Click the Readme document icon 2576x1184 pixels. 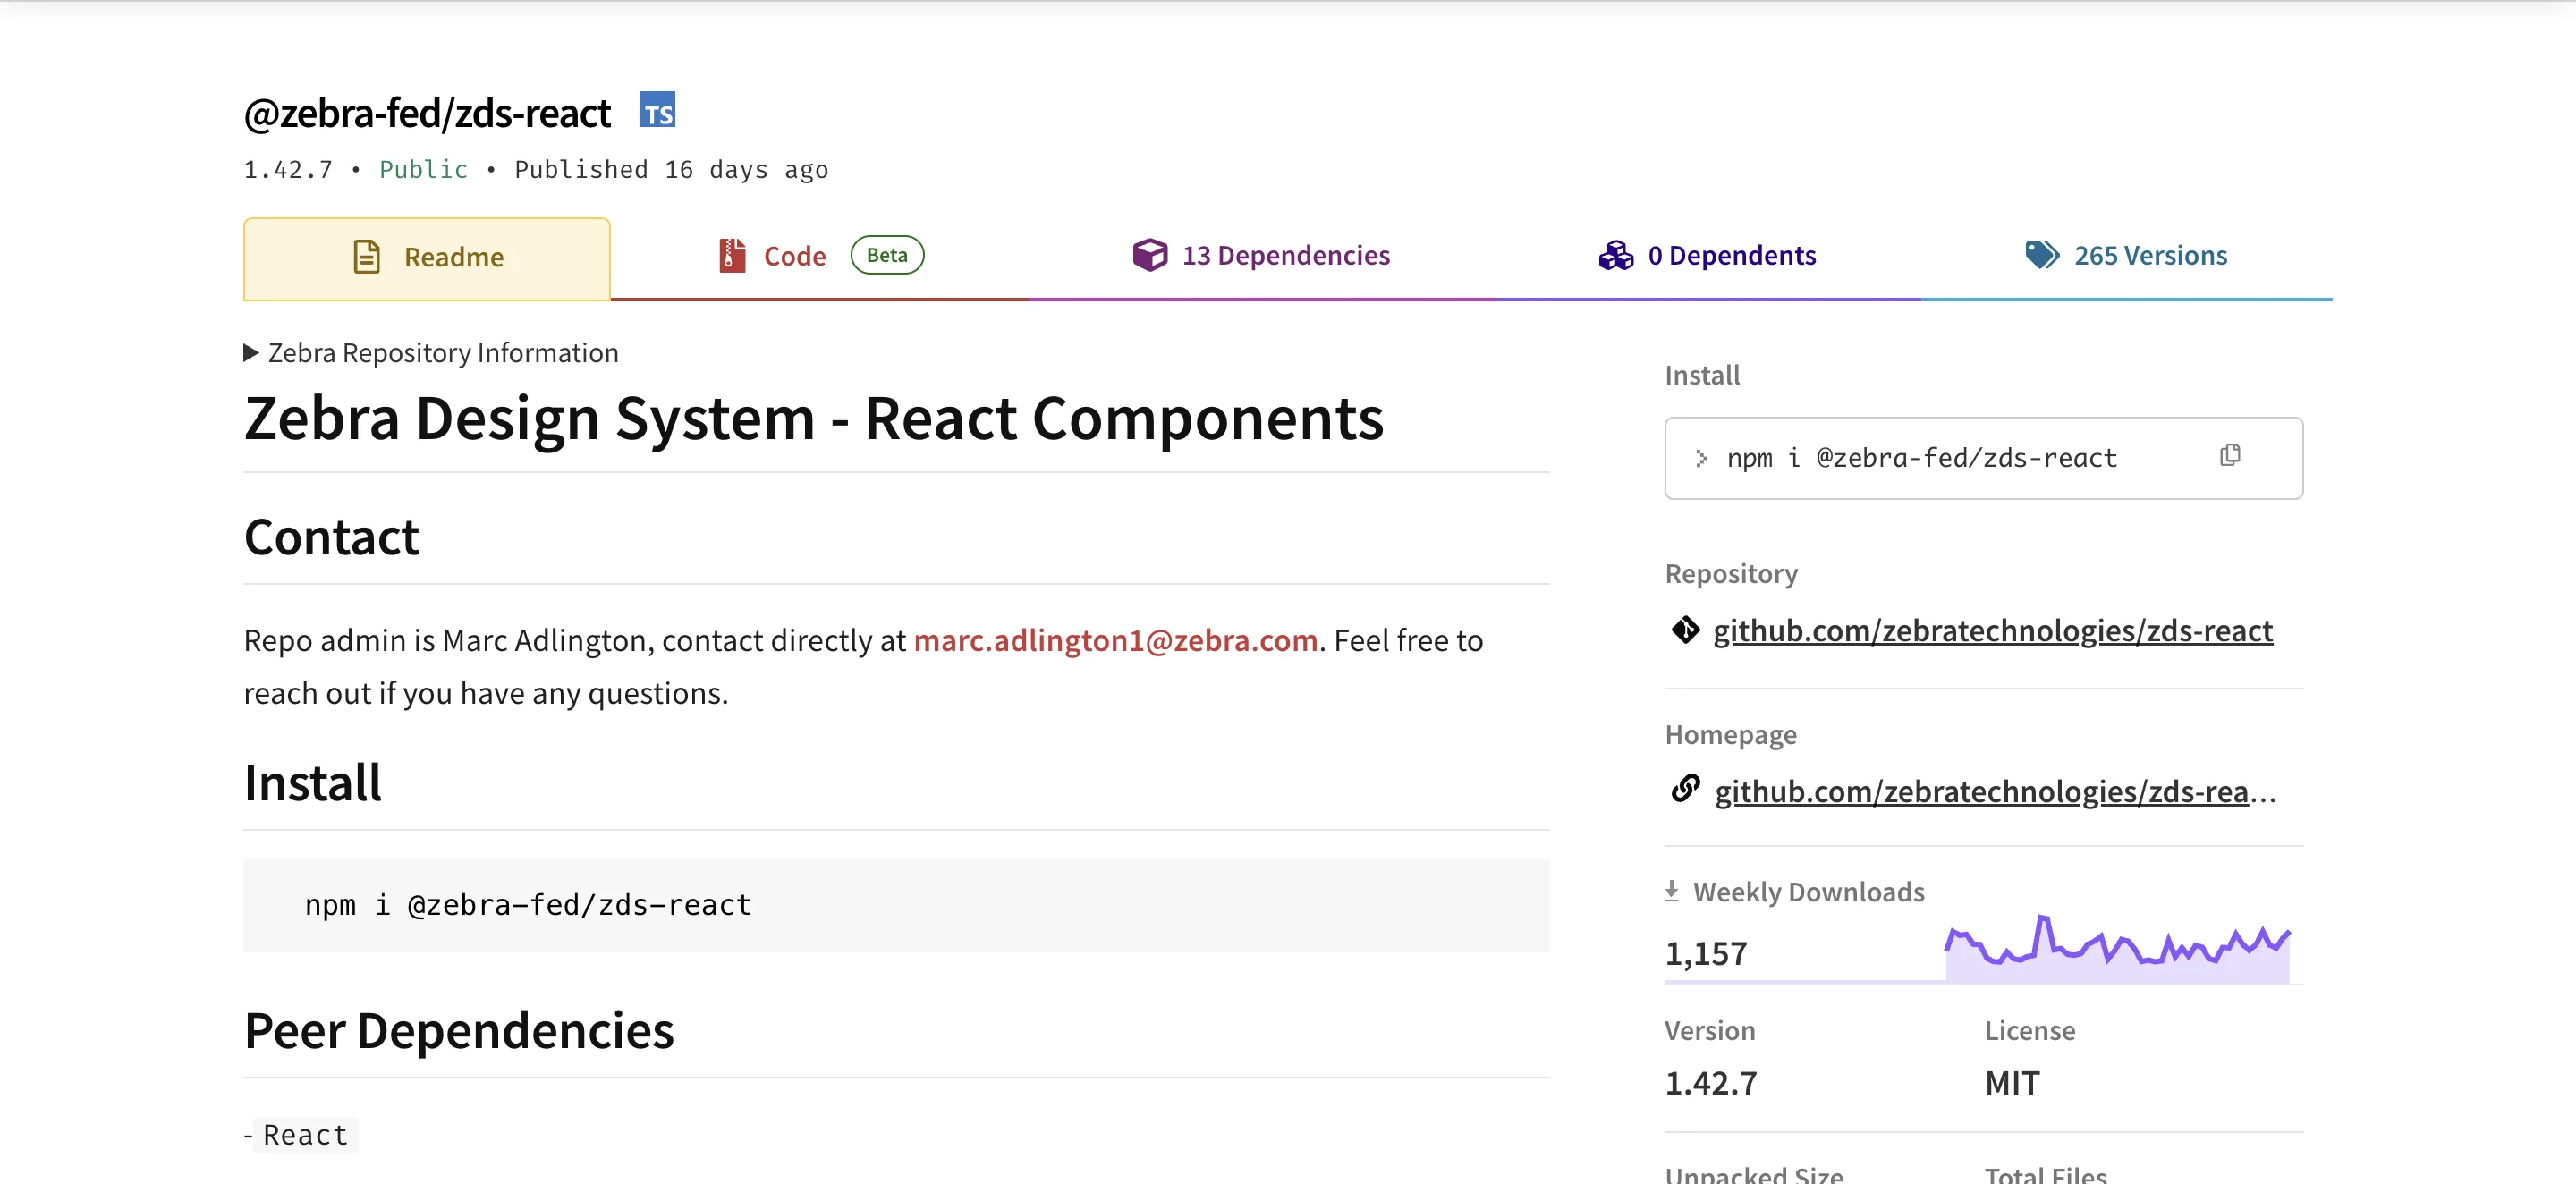[x=366, y=257]
